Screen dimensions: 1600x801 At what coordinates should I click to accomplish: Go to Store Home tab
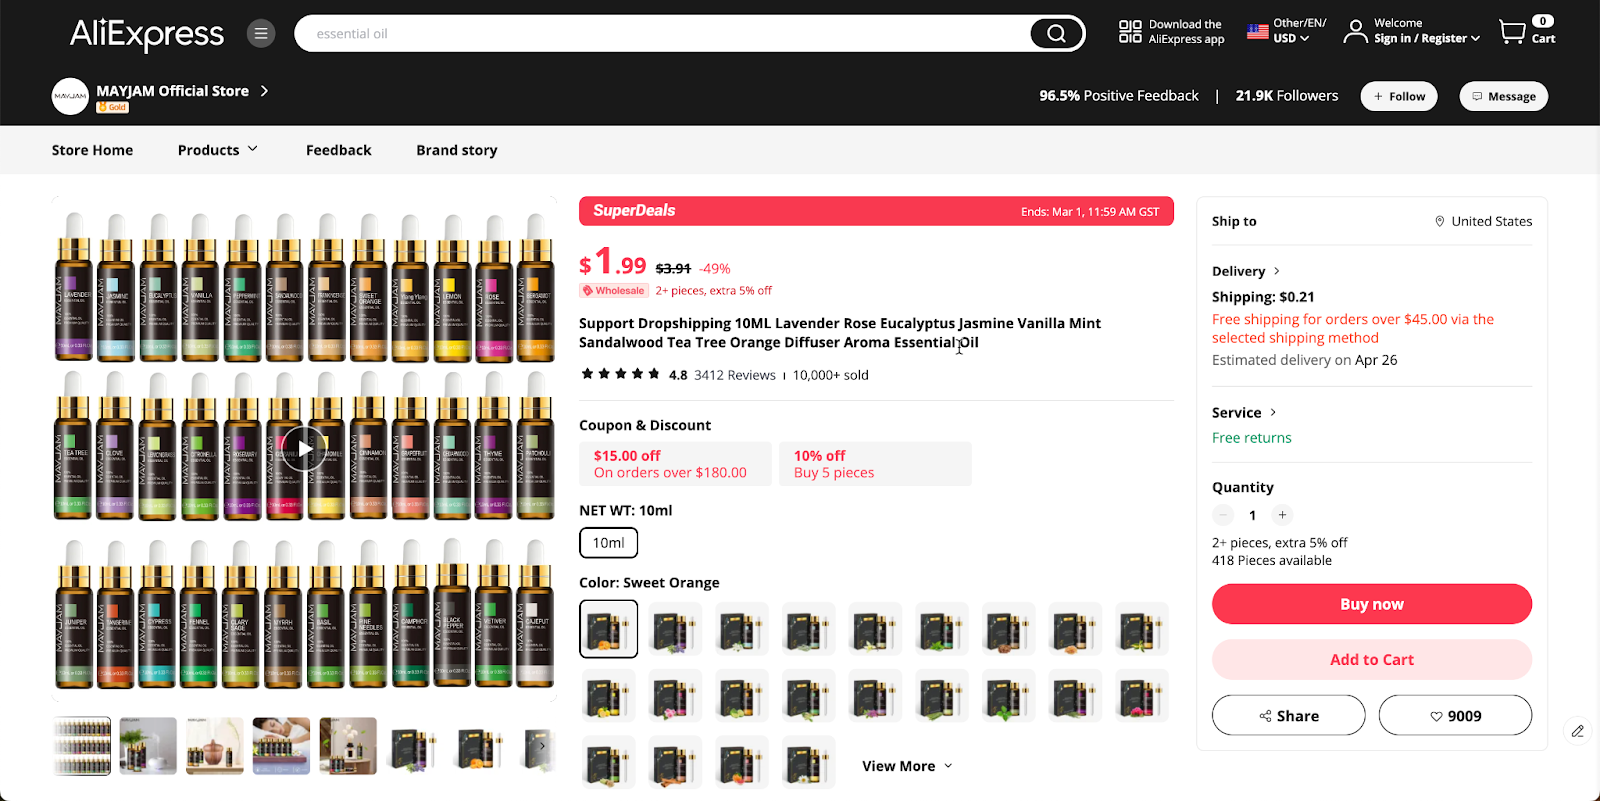tap(92, 150)
